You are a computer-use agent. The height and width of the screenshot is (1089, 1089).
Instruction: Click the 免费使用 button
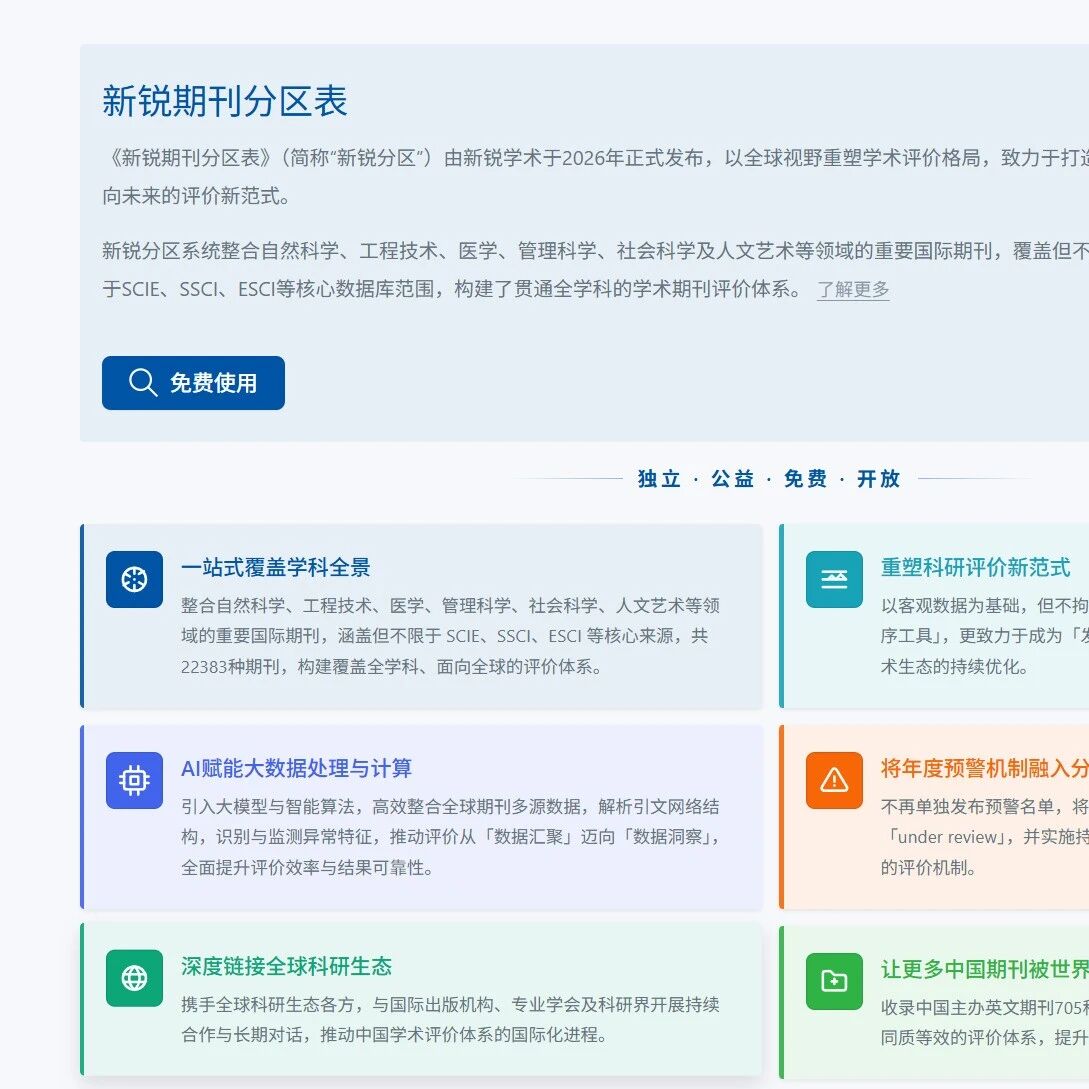pos(193,383)
